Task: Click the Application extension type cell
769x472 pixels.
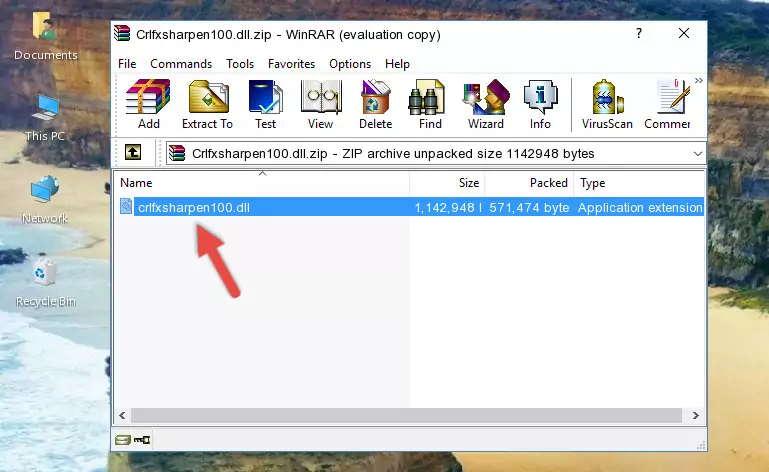Action: click(640, 208)
